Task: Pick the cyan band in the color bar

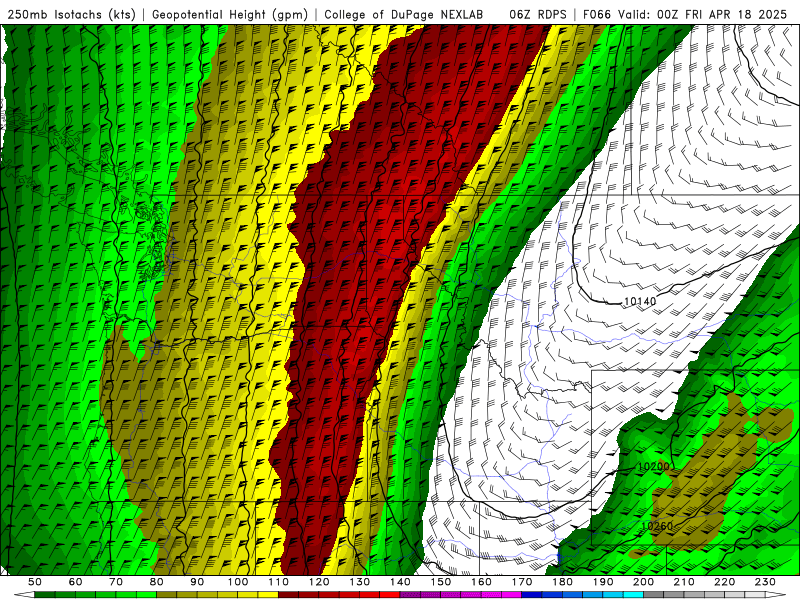Action: pos(633,594)
